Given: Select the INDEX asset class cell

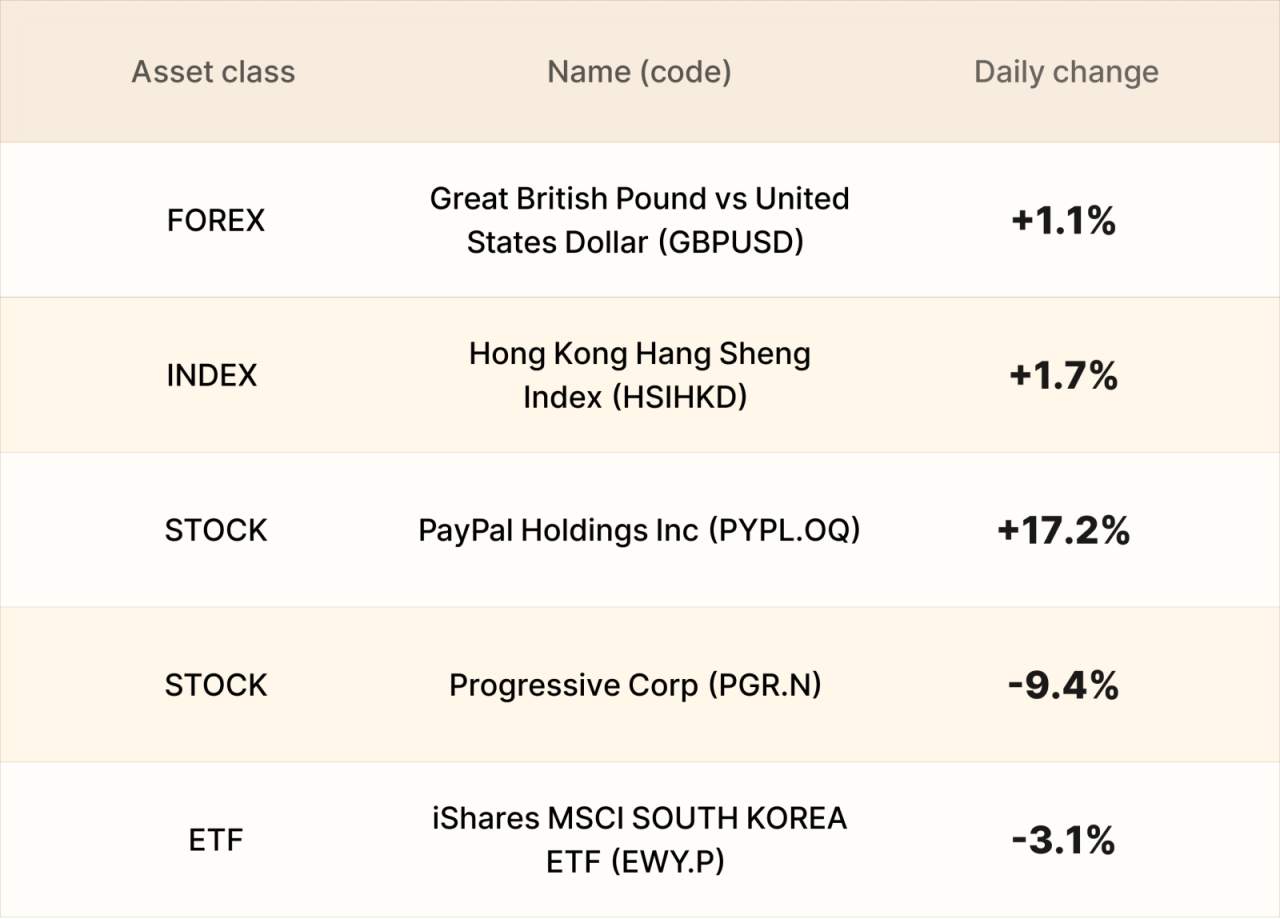Looking at the screenshot, I should click(x=212, y=375).
